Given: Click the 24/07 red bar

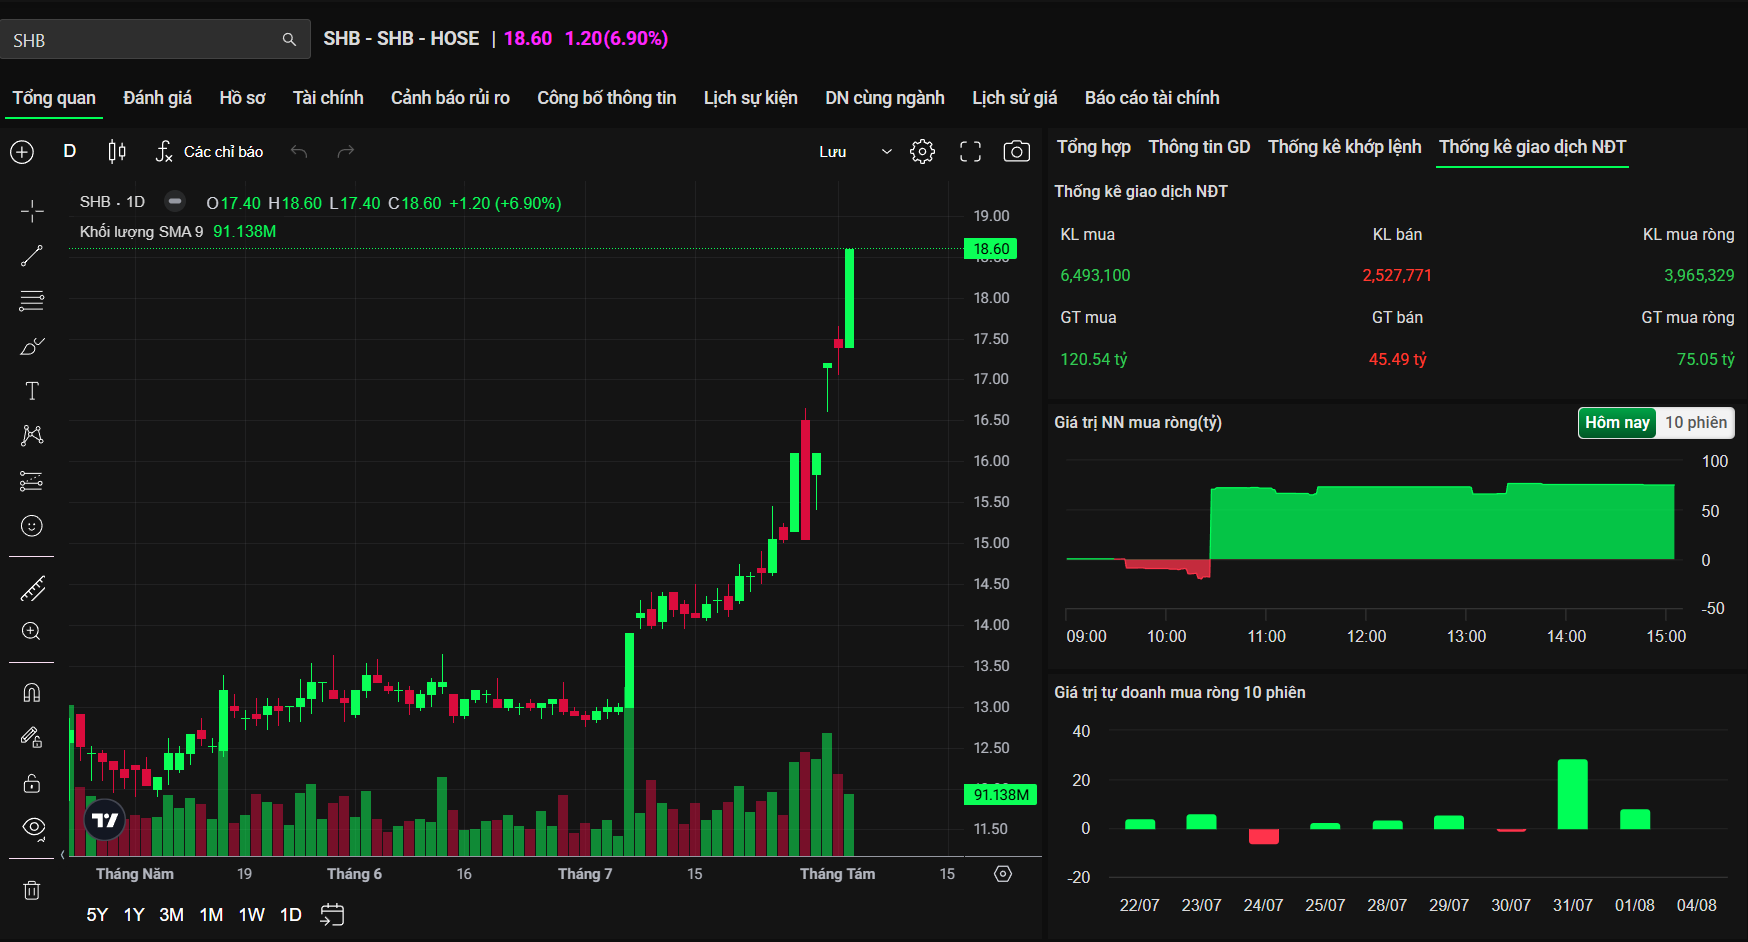Looking at the screenshot, I should coord(1264,836).
